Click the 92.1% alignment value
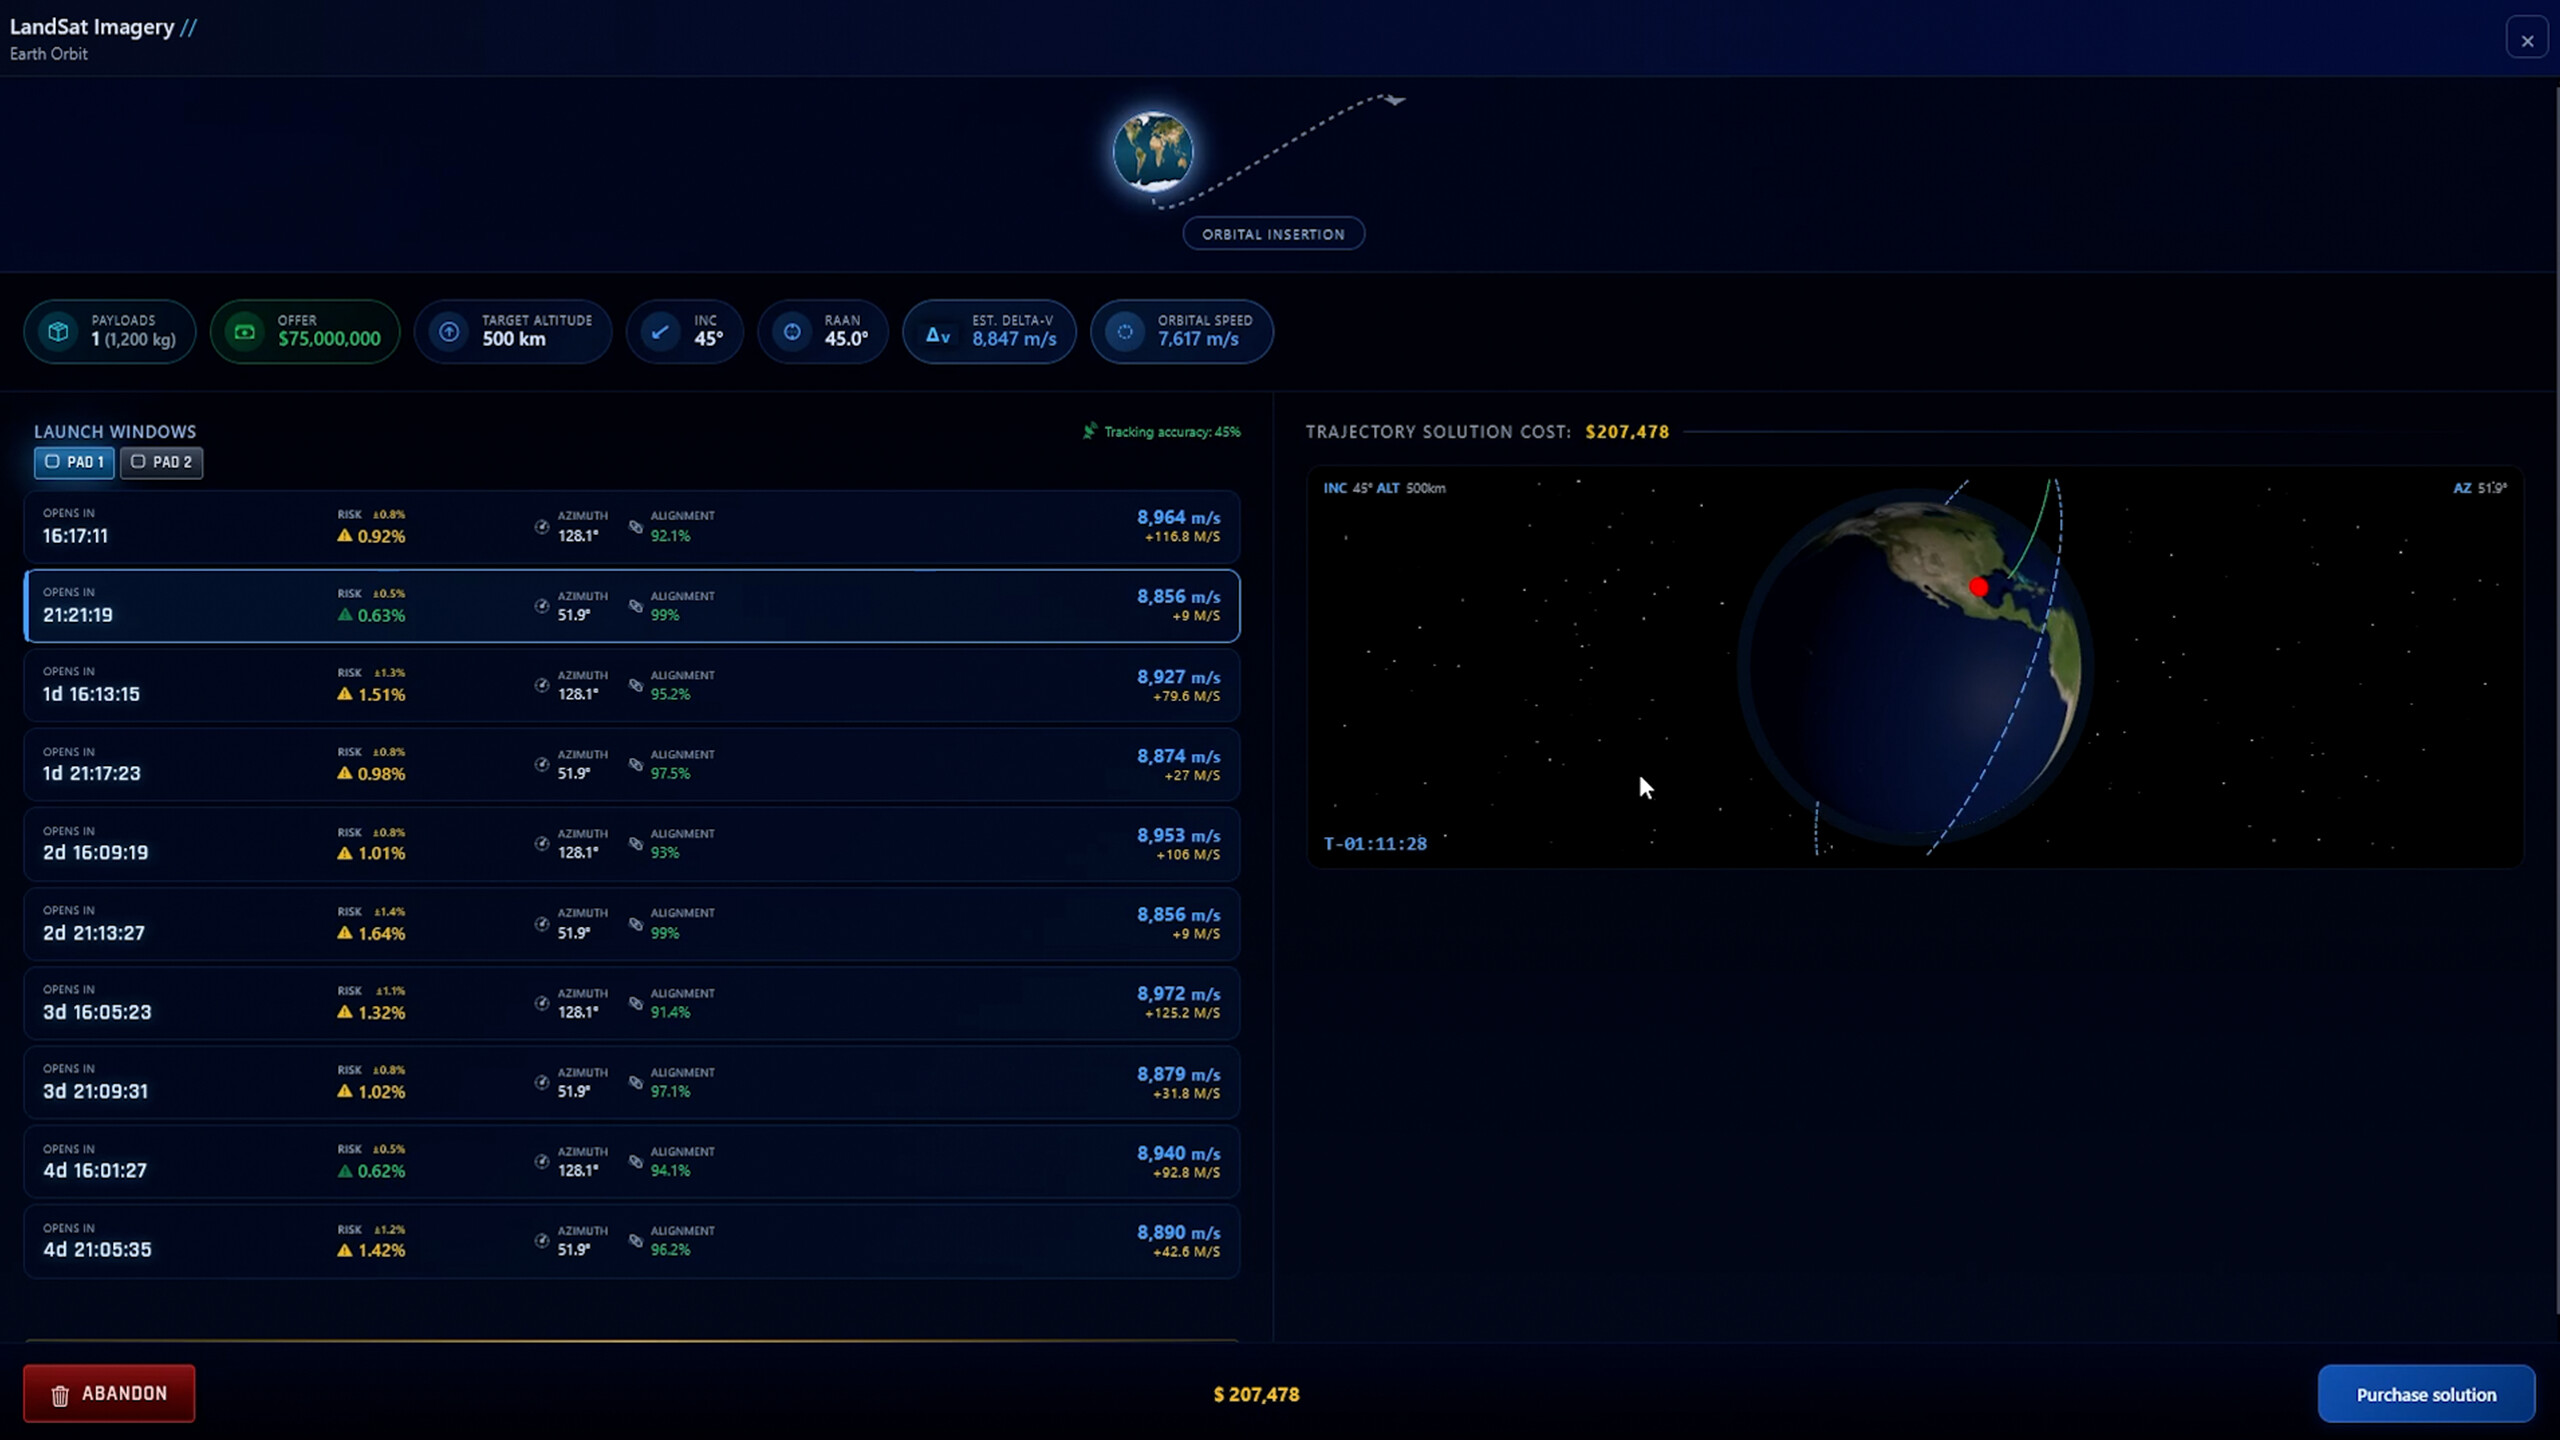 [670, 536]
